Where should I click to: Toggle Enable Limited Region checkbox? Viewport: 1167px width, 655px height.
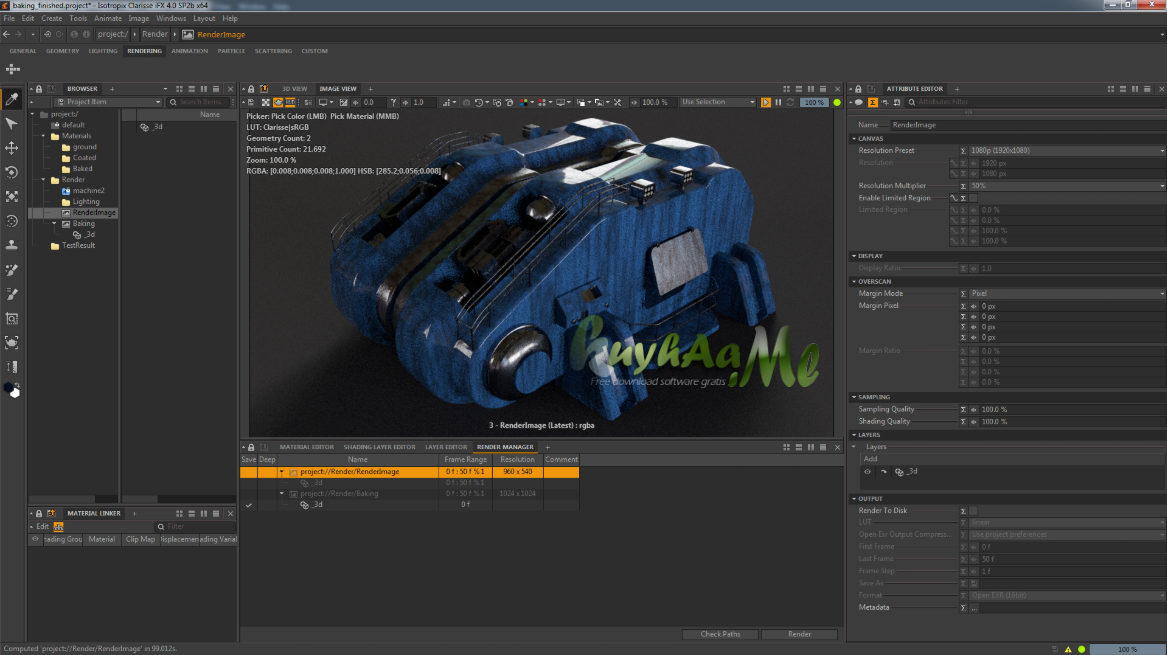973,198
